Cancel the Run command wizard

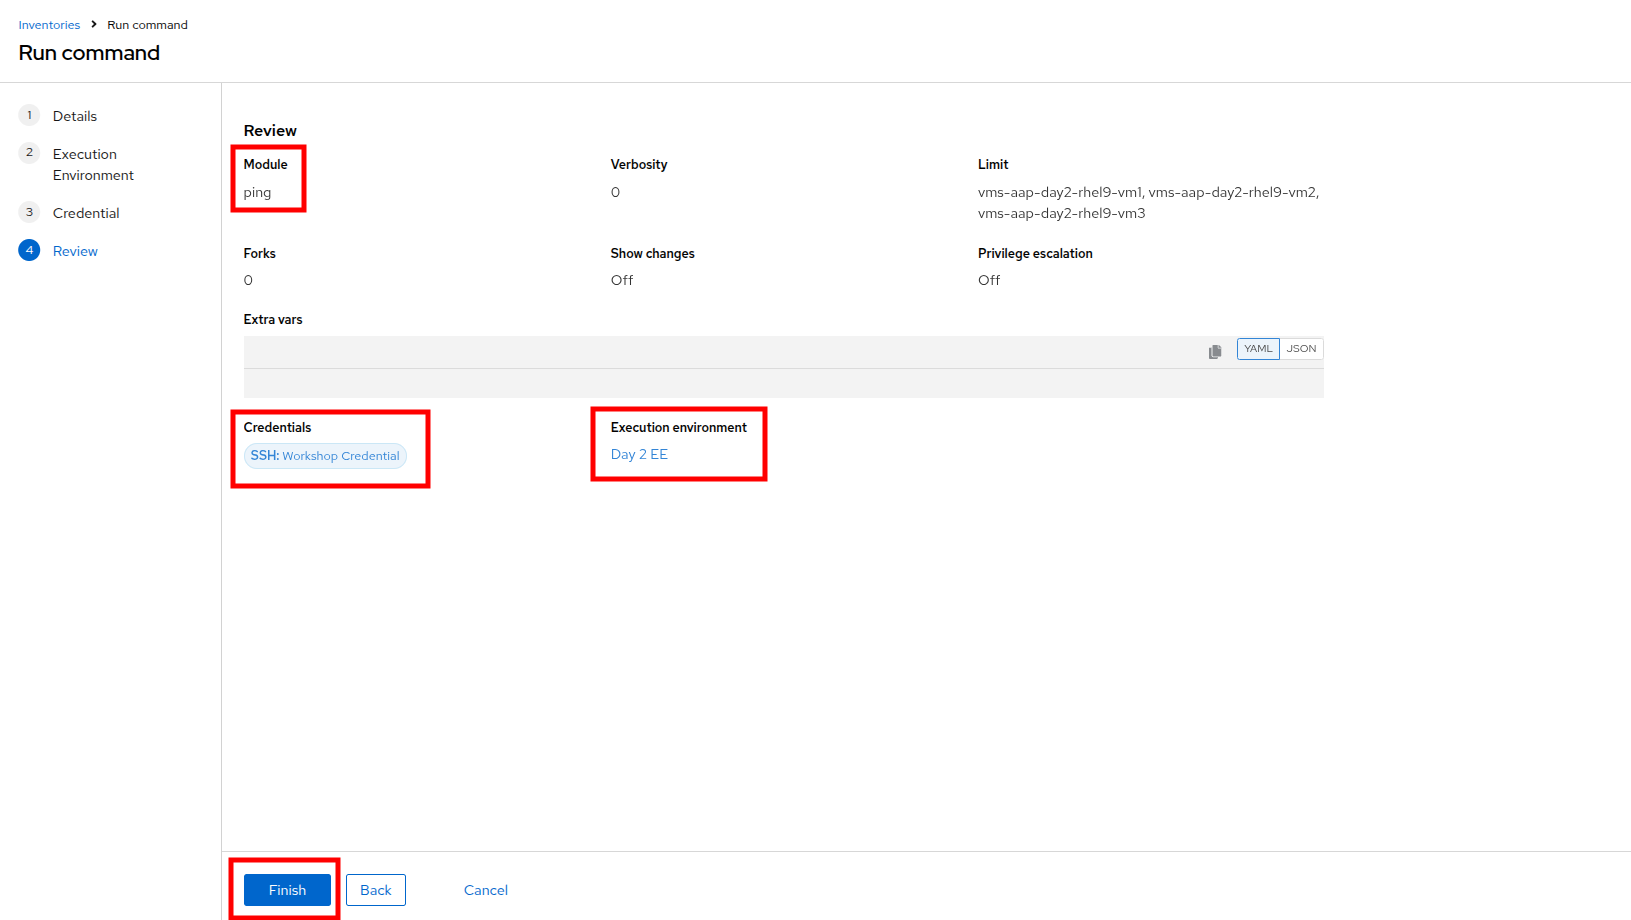[x=486, y=890]
